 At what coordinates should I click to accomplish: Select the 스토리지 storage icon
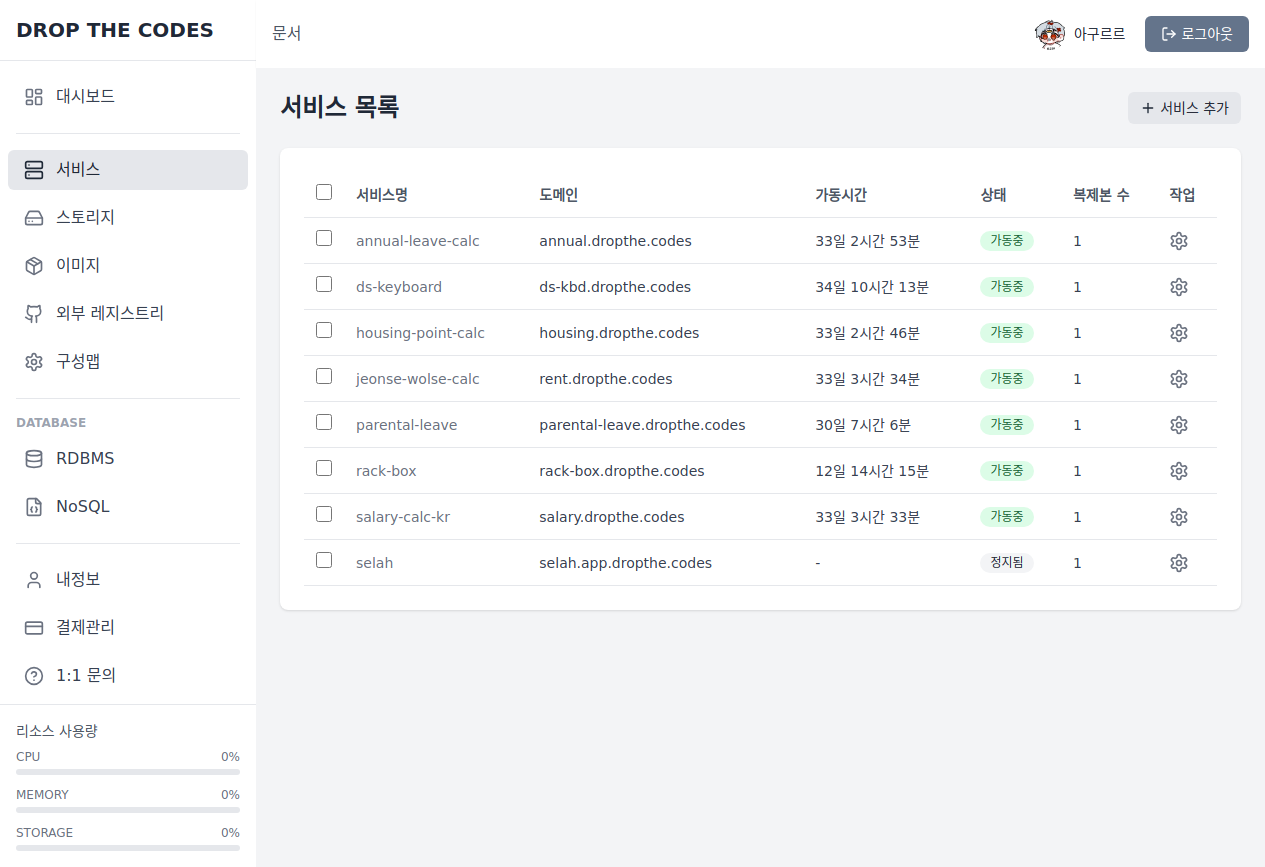(x=33, y=217)
